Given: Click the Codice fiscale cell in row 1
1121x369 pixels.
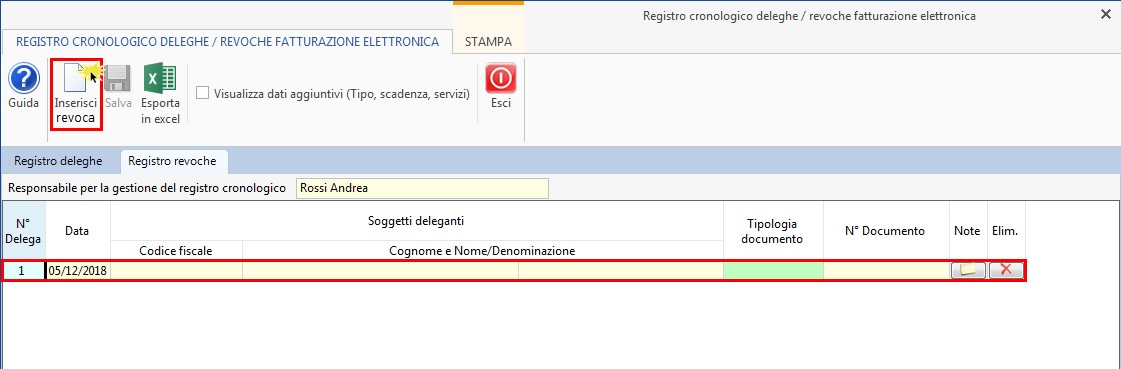Looking at the screenshot, I should (x=177, y=270).
